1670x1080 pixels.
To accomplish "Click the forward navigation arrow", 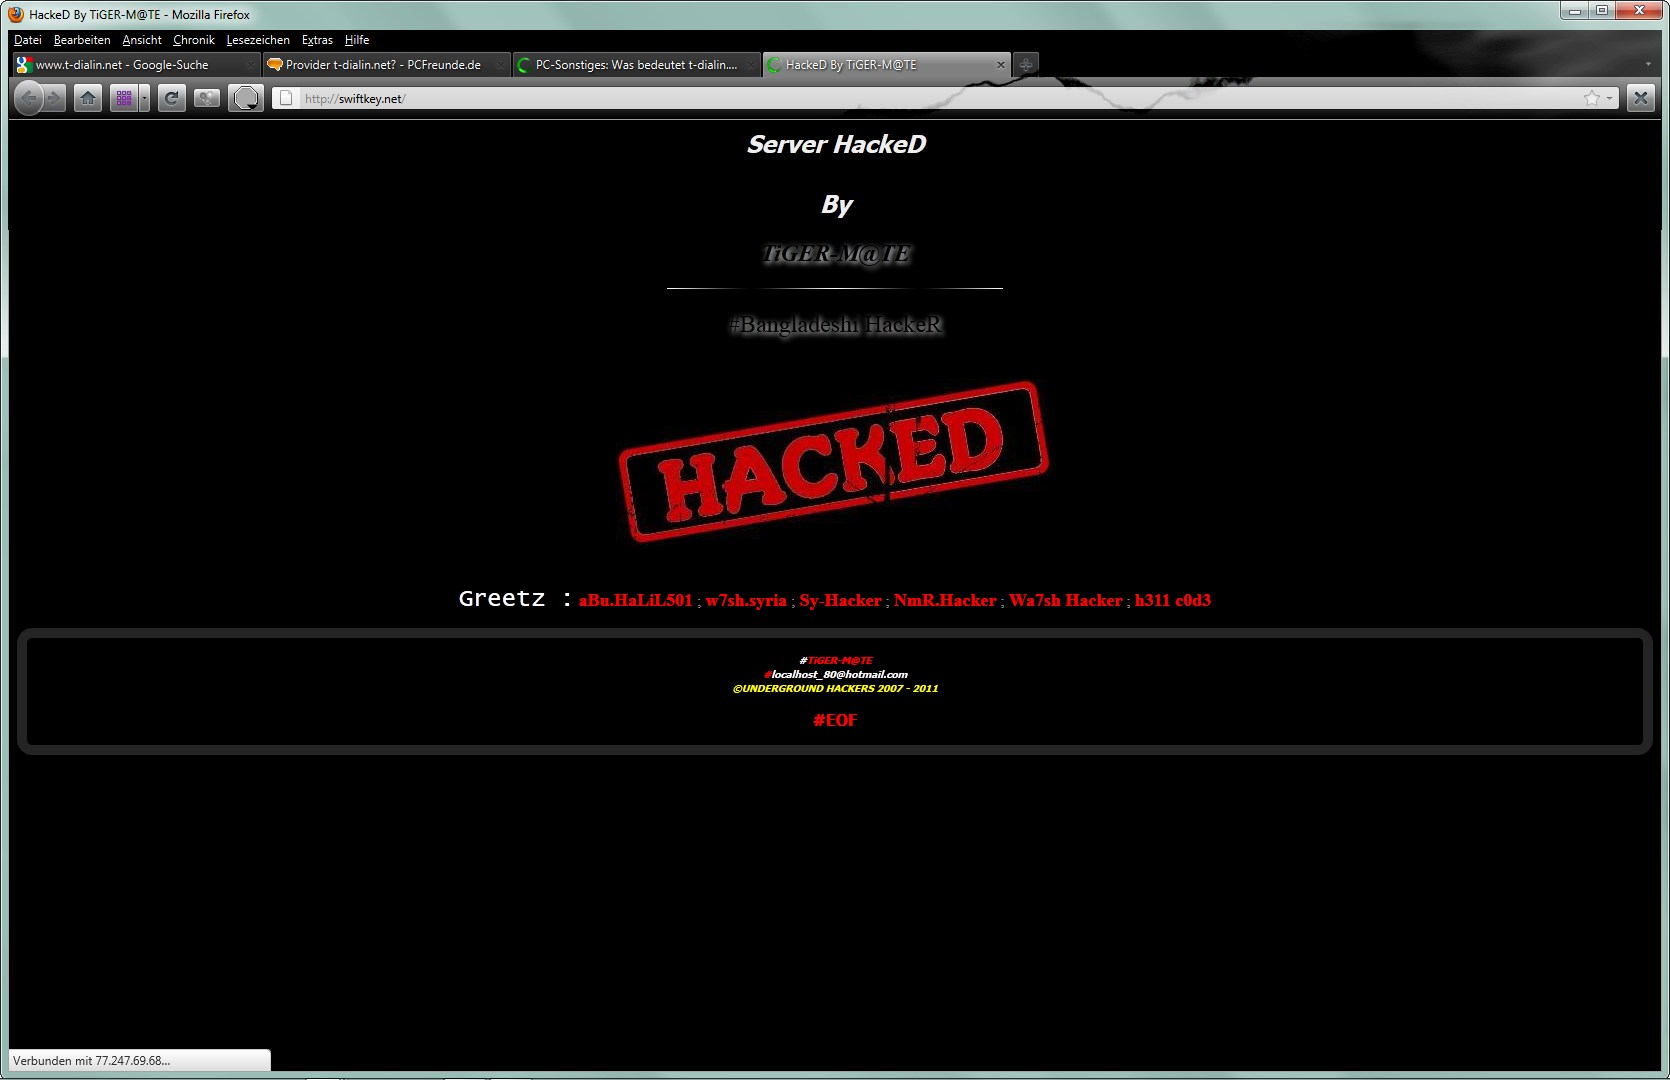I will [55, 98].
